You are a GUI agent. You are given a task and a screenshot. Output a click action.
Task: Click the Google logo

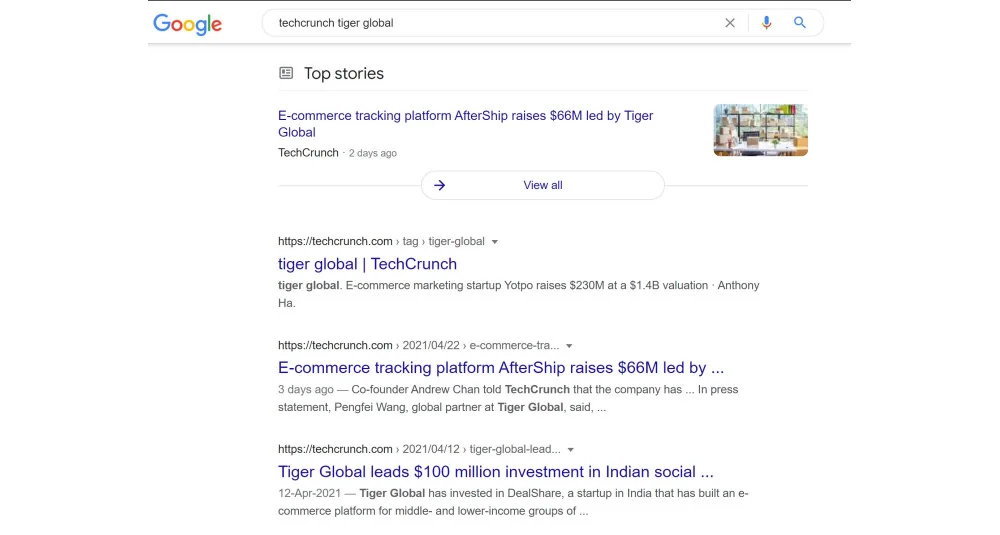(x=188, y=24)
